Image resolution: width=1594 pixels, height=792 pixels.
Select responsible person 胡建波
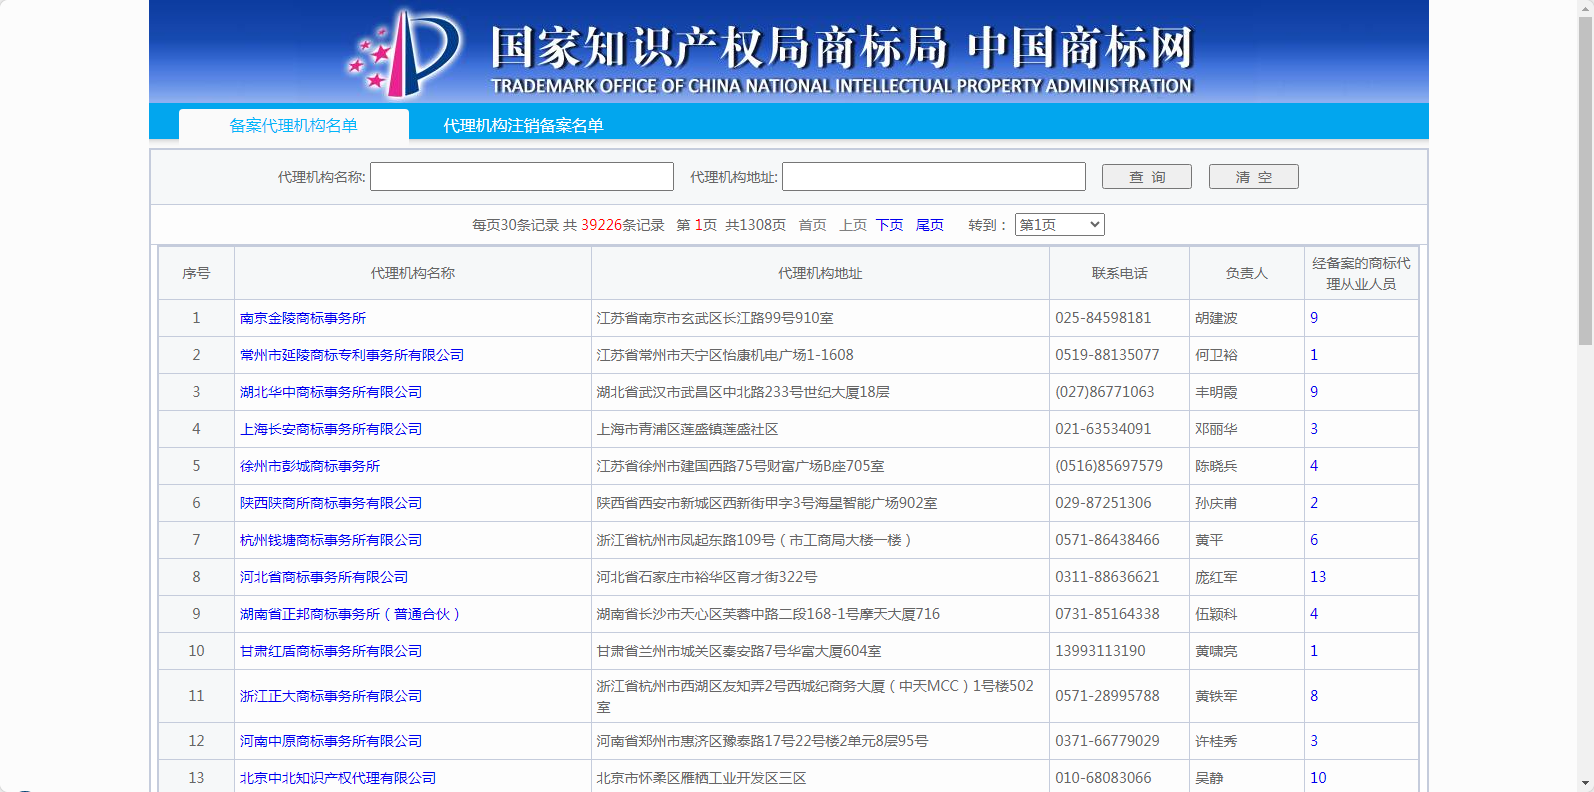tap(1216, 318)
